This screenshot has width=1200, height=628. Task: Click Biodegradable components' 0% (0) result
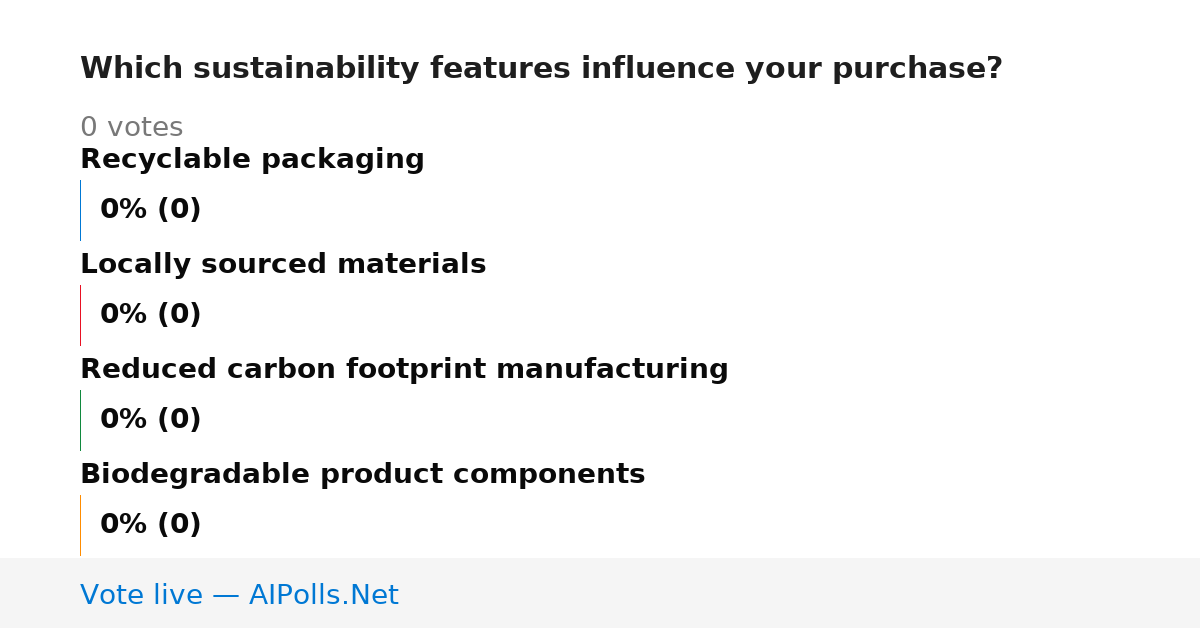pos(150,525)
